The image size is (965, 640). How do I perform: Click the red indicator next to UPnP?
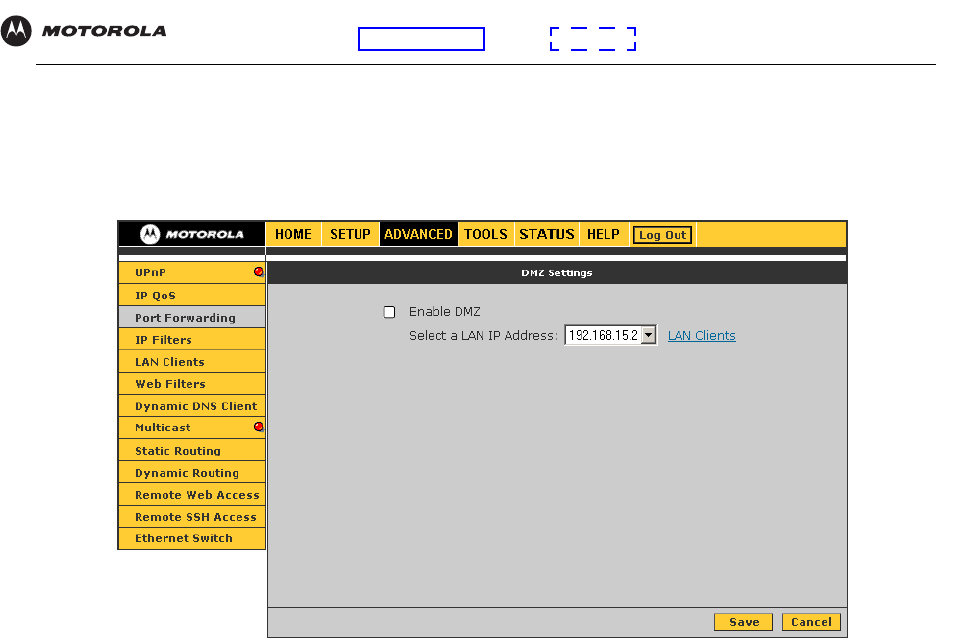[258, 272]
